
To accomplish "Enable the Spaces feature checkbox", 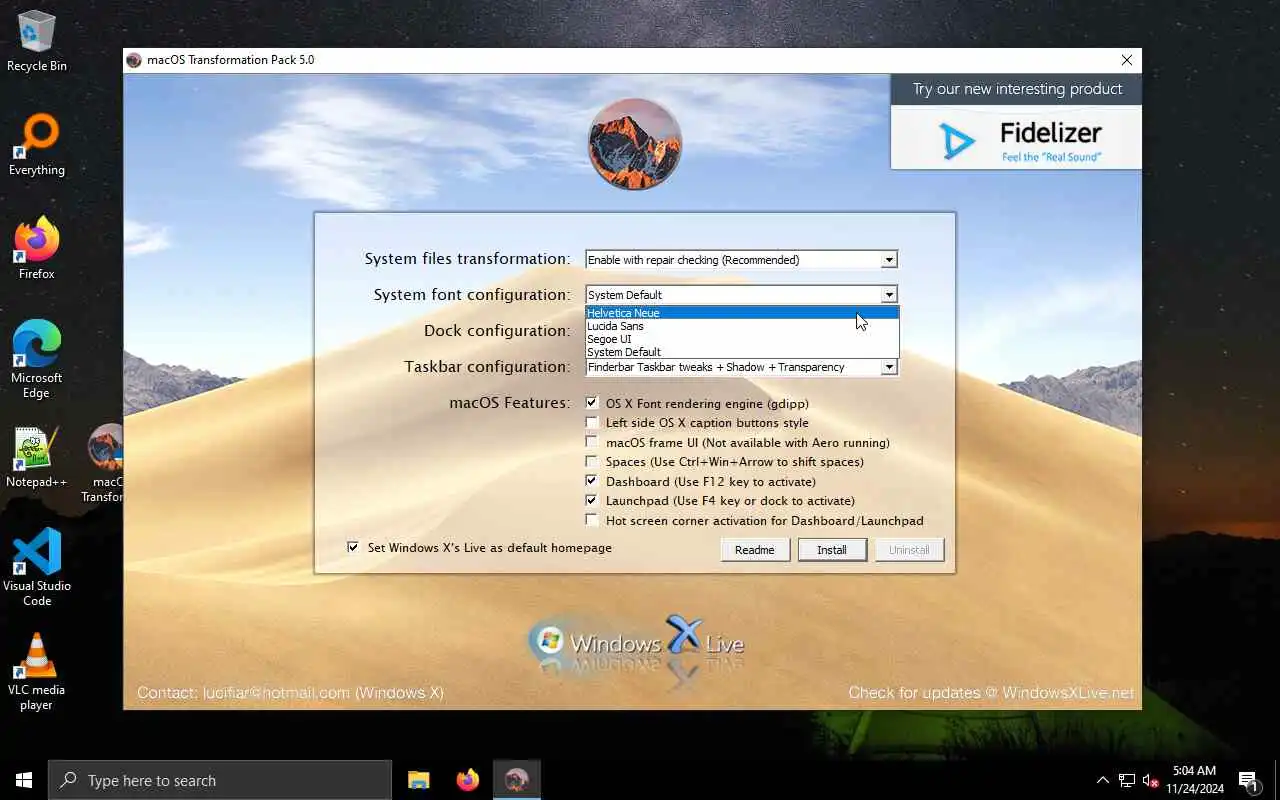I will 592,461.
